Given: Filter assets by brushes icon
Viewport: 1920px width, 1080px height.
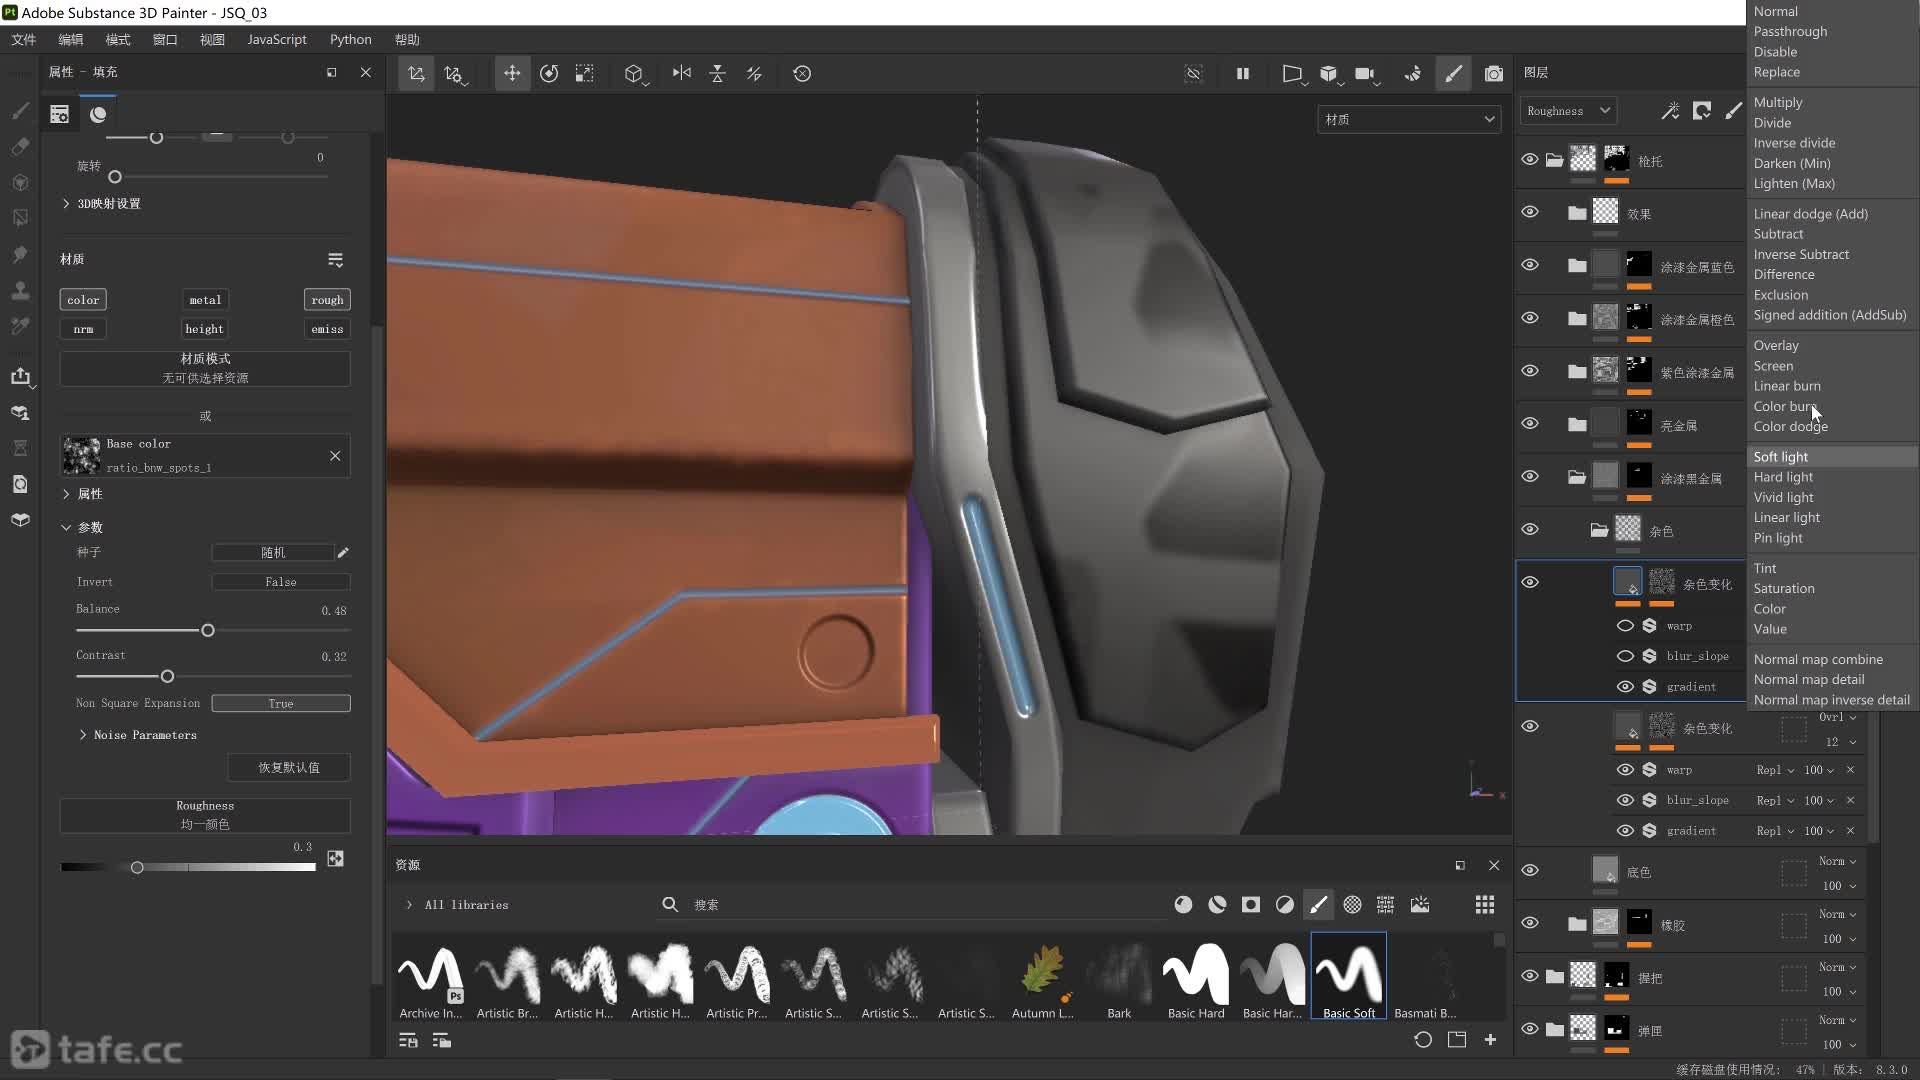Looking at the screenshot, I should 1319,904.
